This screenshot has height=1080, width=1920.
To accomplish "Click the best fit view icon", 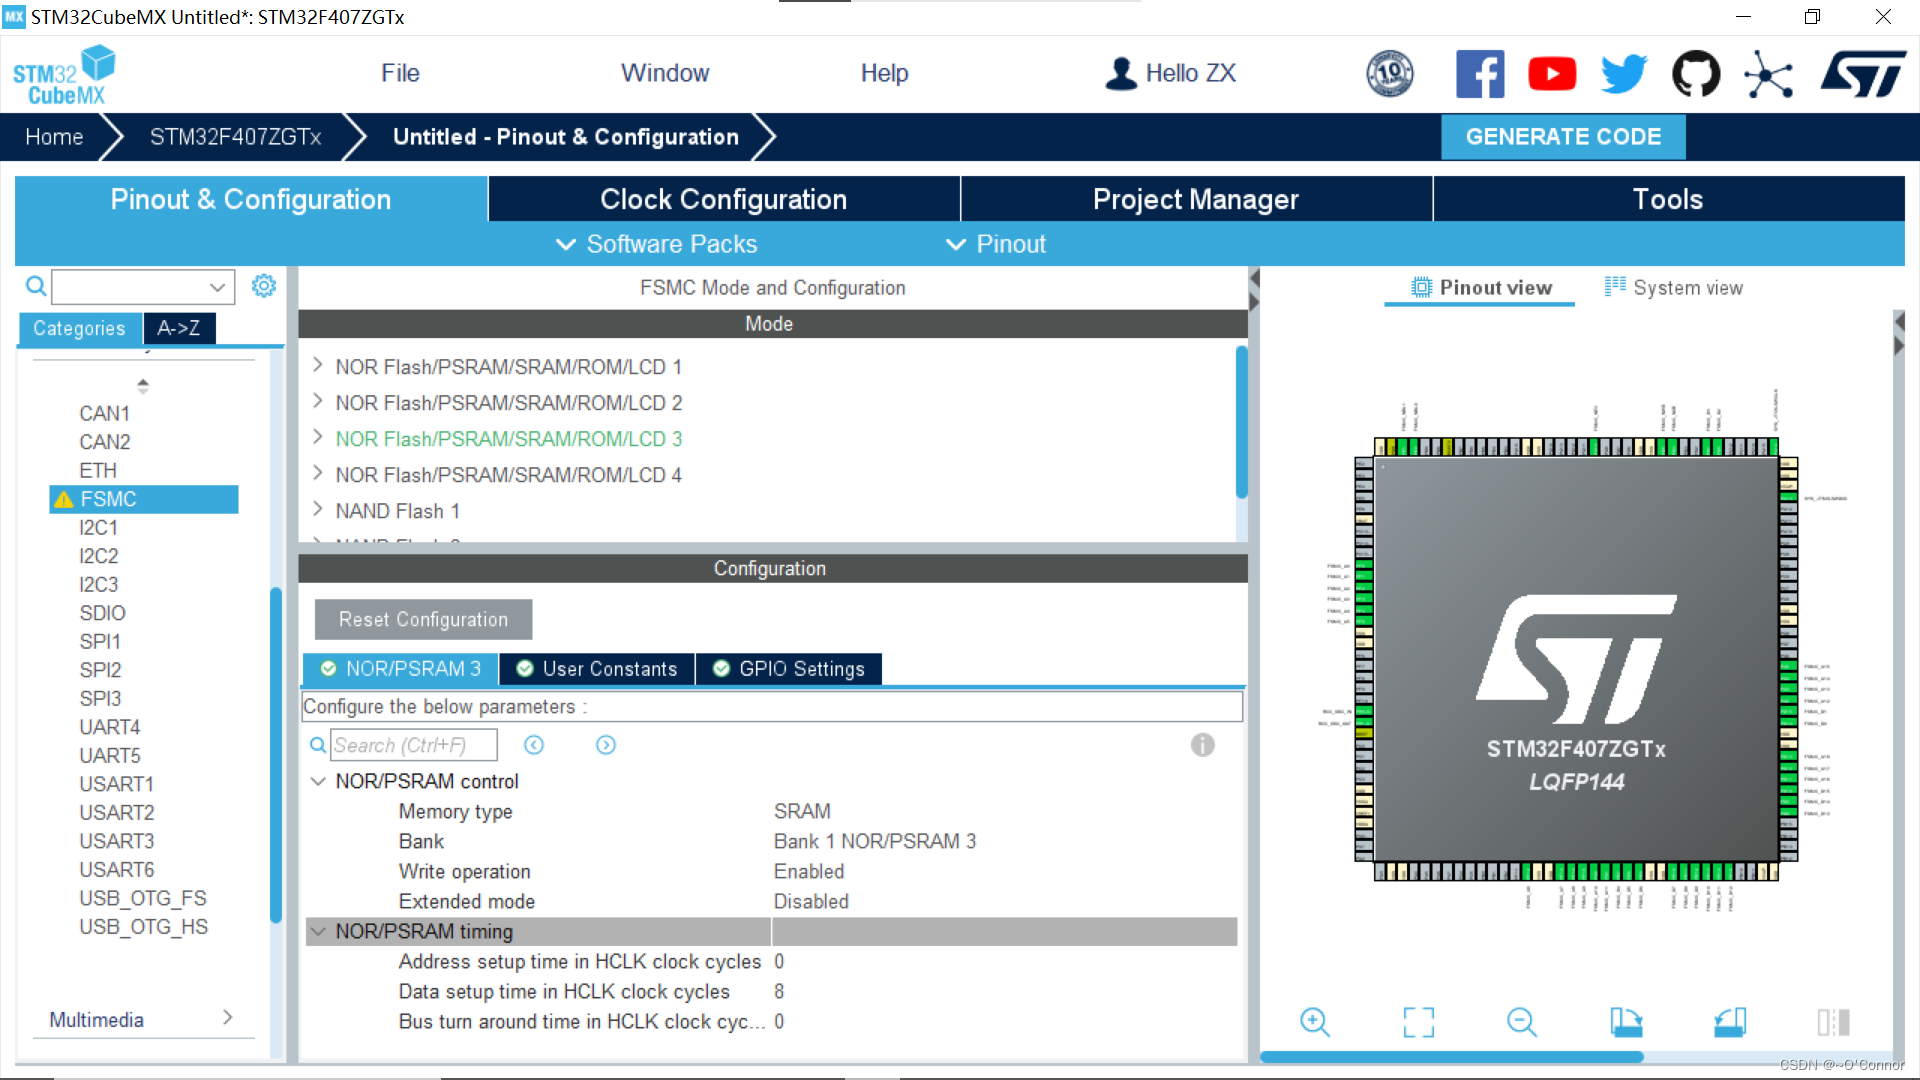I will click(1418, 1022).
